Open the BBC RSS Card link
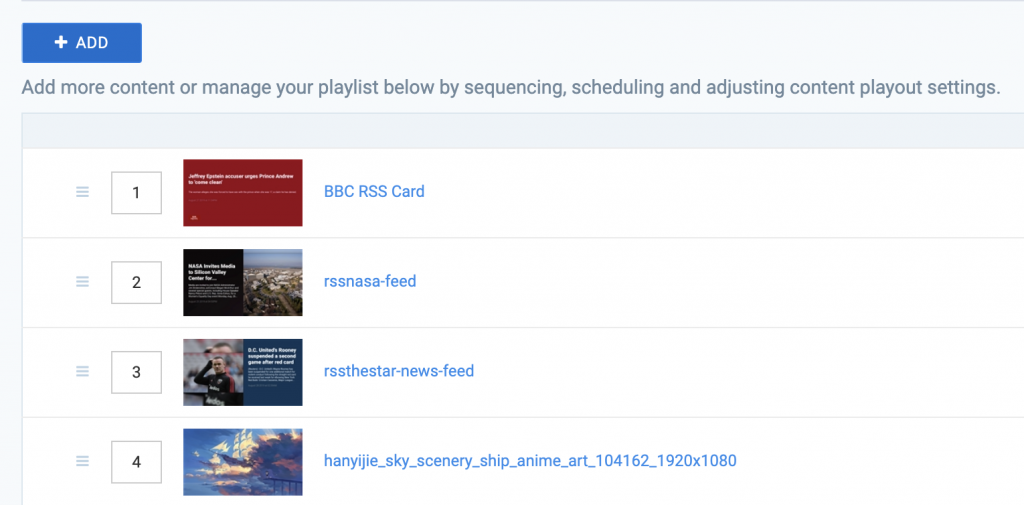 click(x=374, y=191)
